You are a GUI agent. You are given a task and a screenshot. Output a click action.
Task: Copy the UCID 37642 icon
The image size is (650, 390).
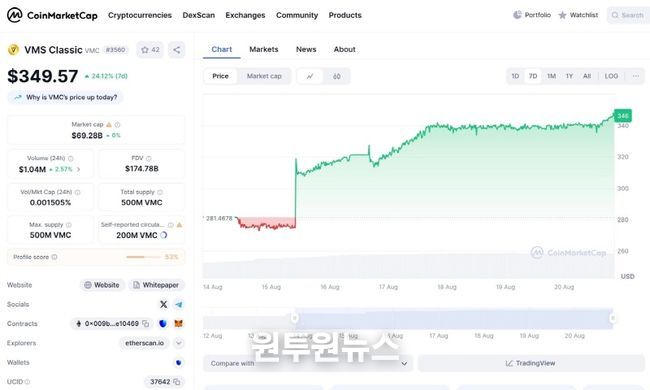click(177, 382)
